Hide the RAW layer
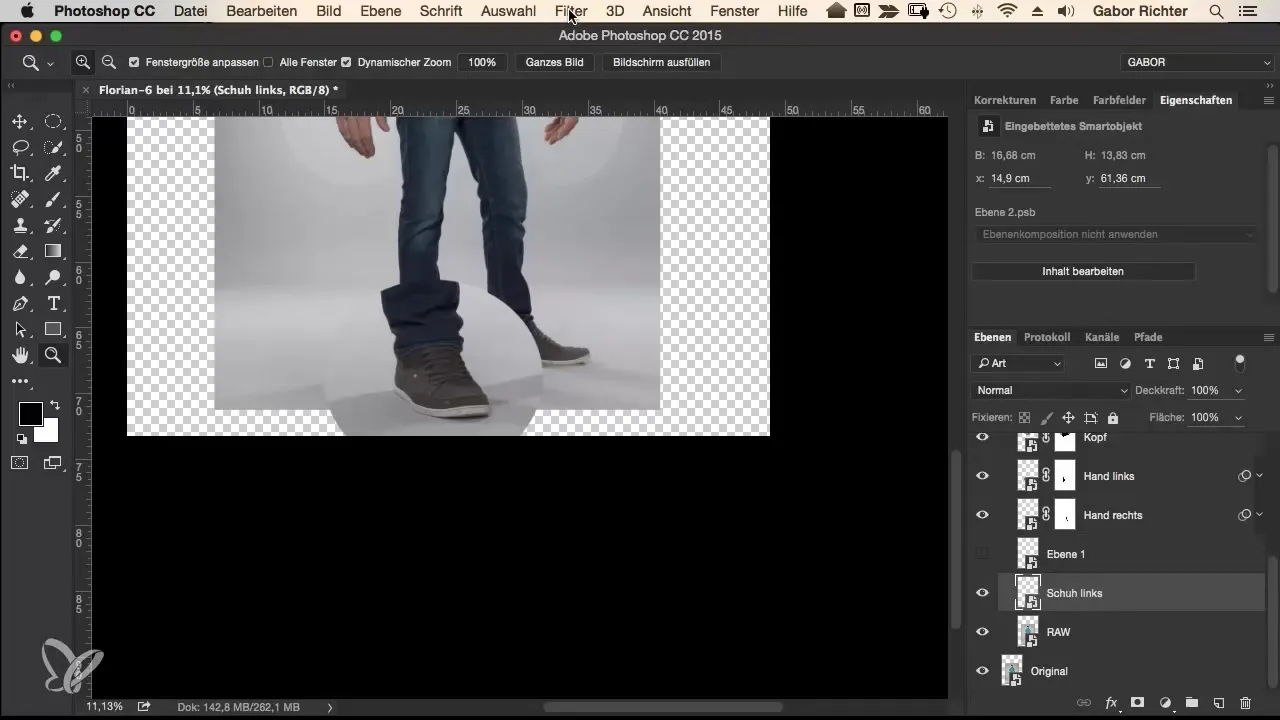The height and width of the screenshot is (720, 1280). pos(982,632)
